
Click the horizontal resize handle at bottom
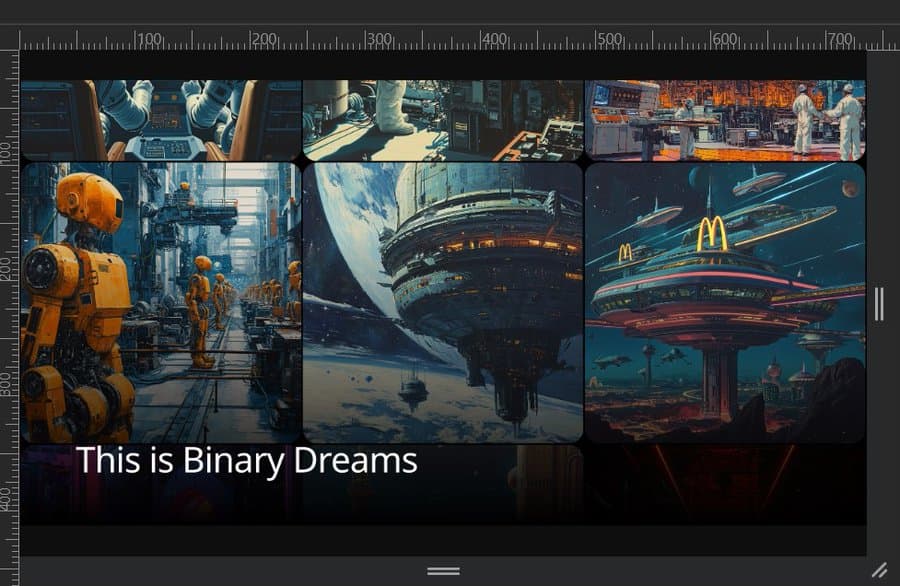pyautogui.click(x=443, y=571)
